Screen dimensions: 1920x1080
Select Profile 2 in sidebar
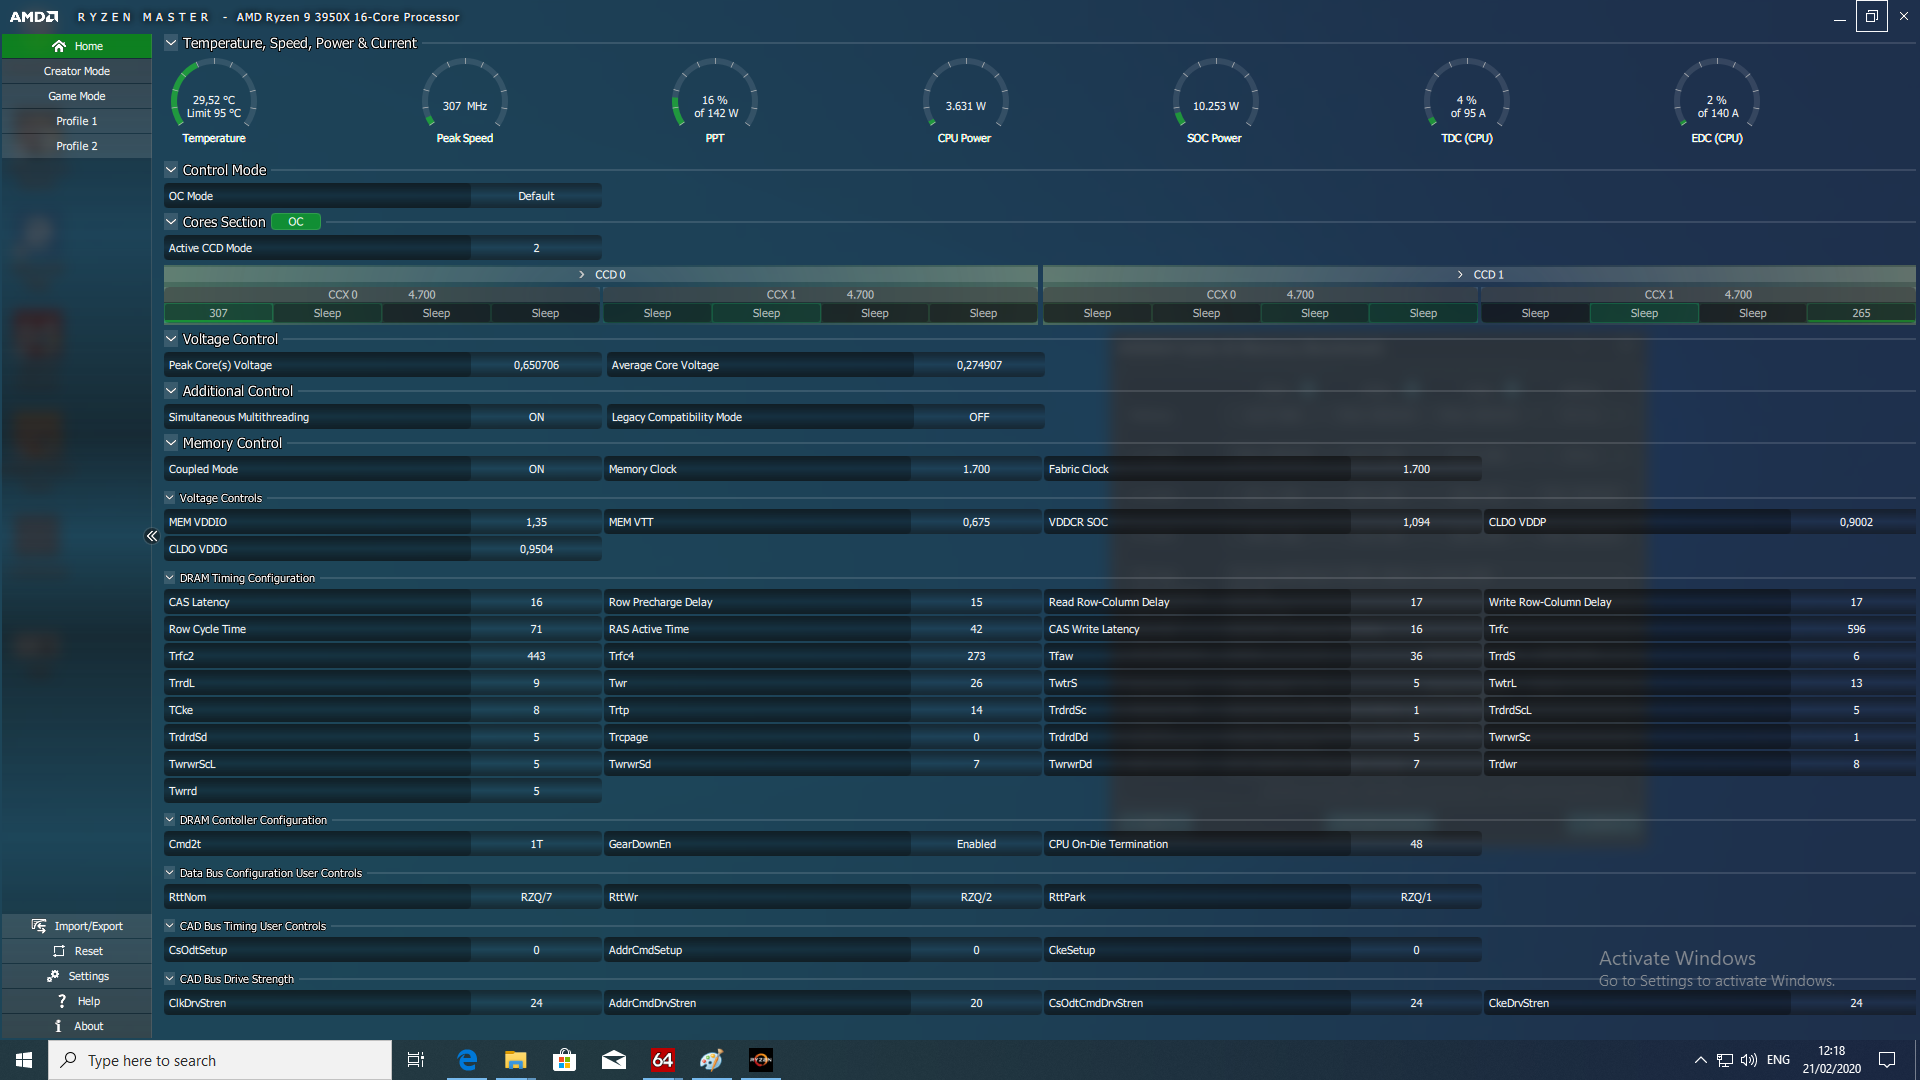tap(77, 146)
